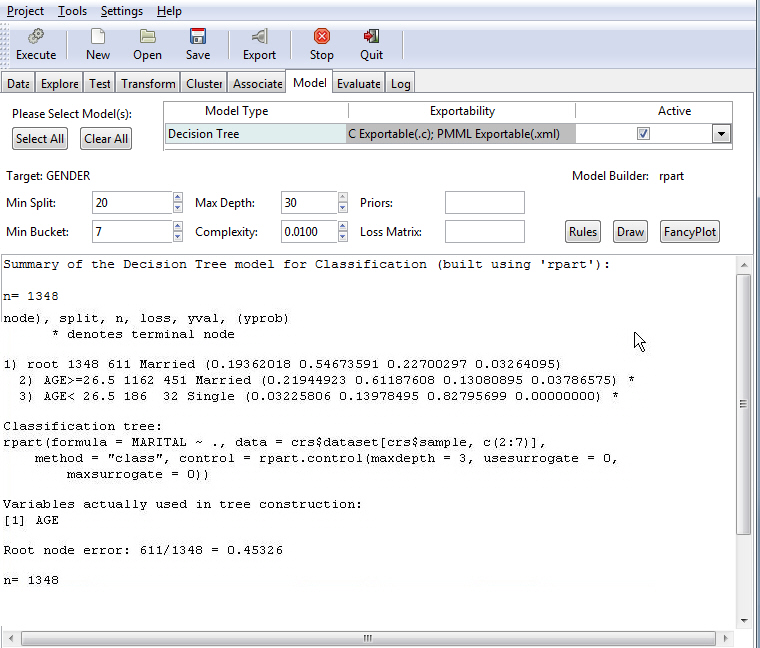760x648 pixels.
Task: Select the Model tab
Action: 309,82
